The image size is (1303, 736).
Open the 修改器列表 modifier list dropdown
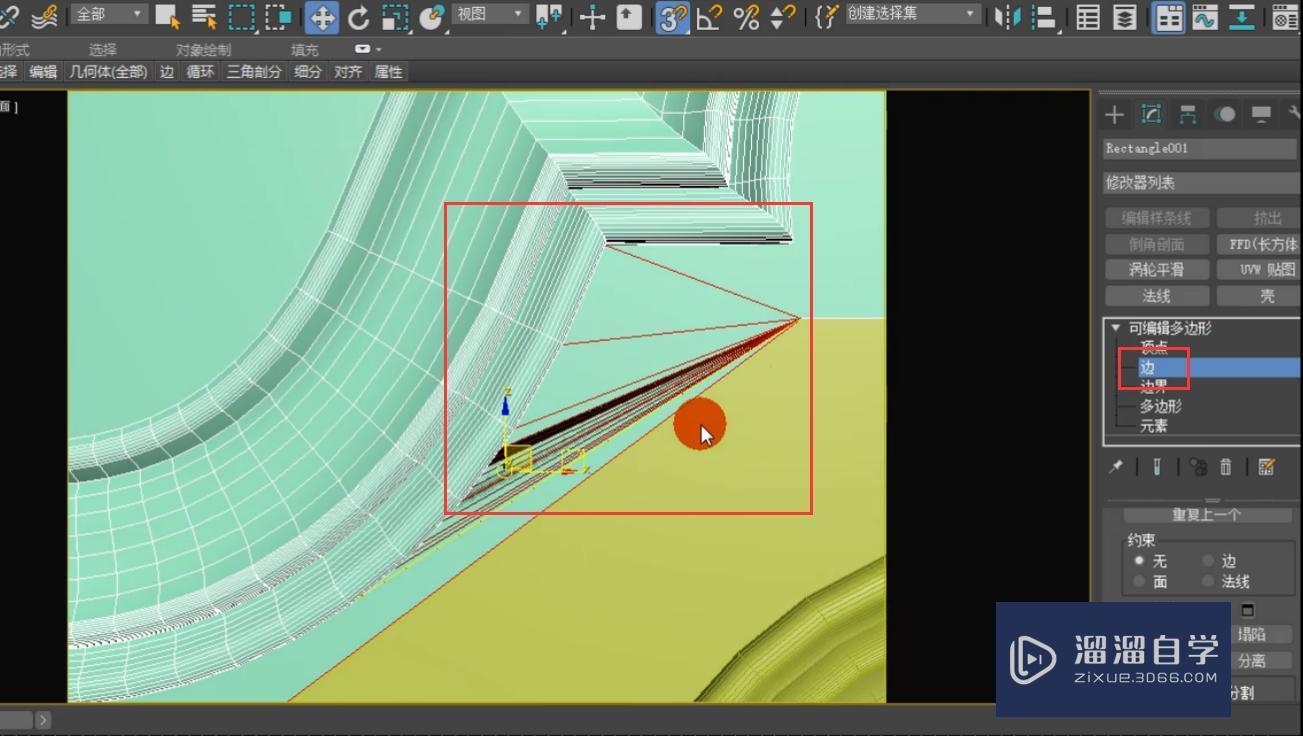(1201, 183)
